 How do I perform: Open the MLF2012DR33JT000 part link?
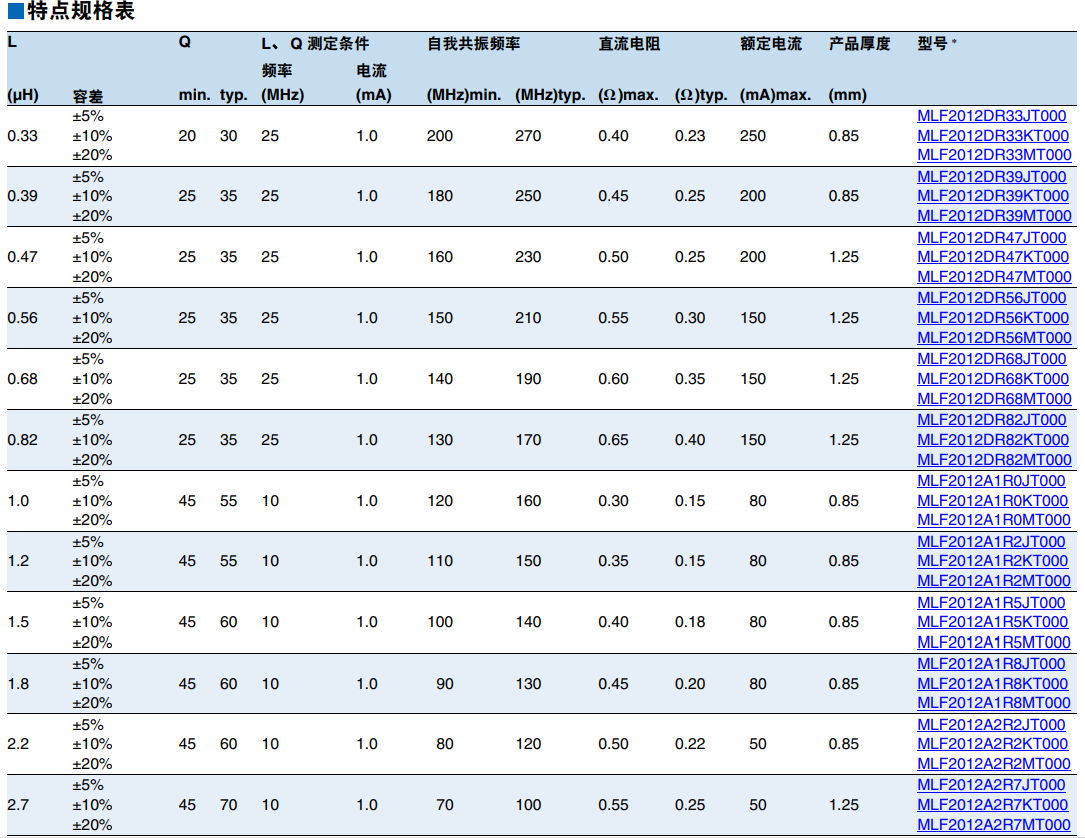coord(992,116)
